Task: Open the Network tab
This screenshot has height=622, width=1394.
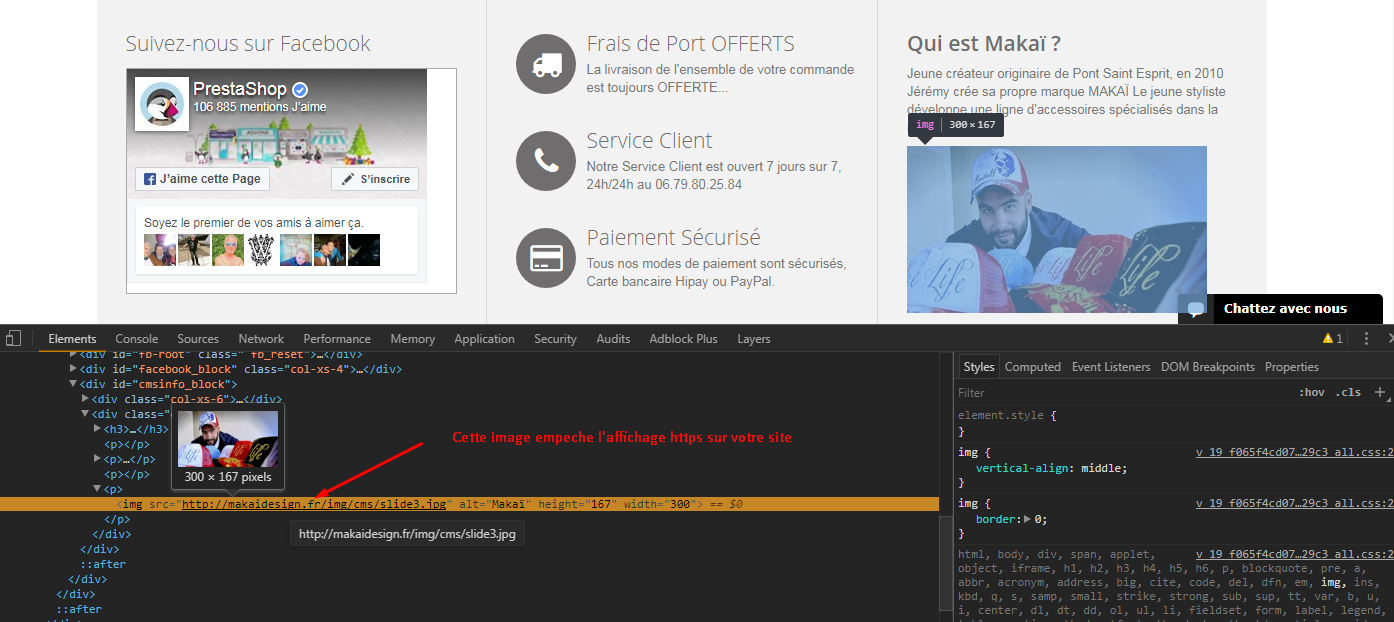Action: pyautogui.click(x=261, y=339)
